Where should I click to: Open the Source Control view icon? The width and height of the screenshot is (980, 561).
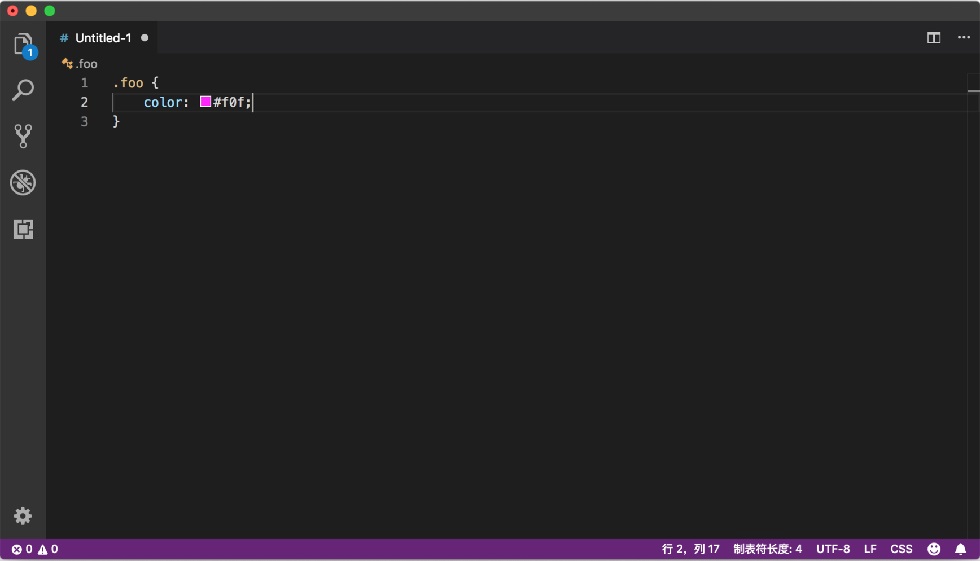coord(23,136)
